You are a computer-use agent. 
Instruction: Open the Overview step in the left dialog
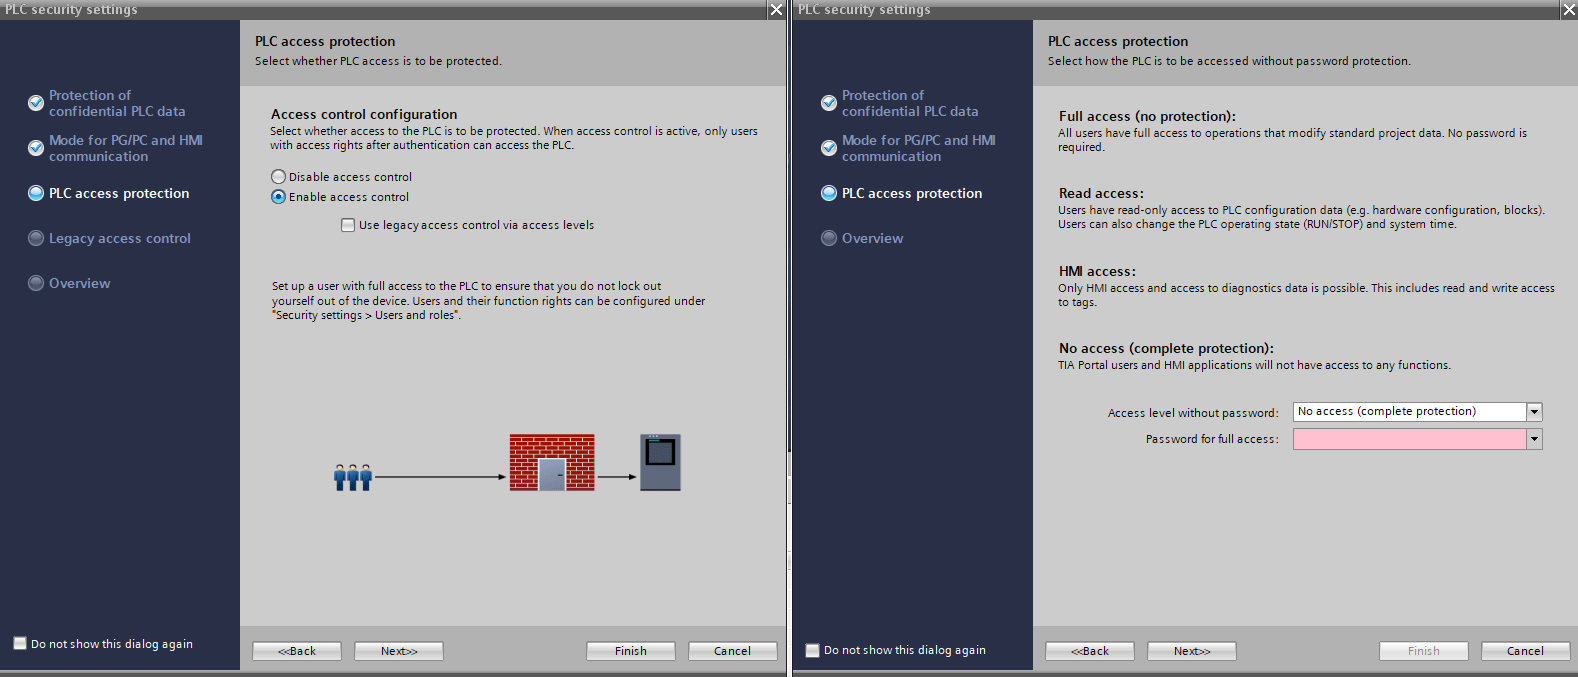79,283
